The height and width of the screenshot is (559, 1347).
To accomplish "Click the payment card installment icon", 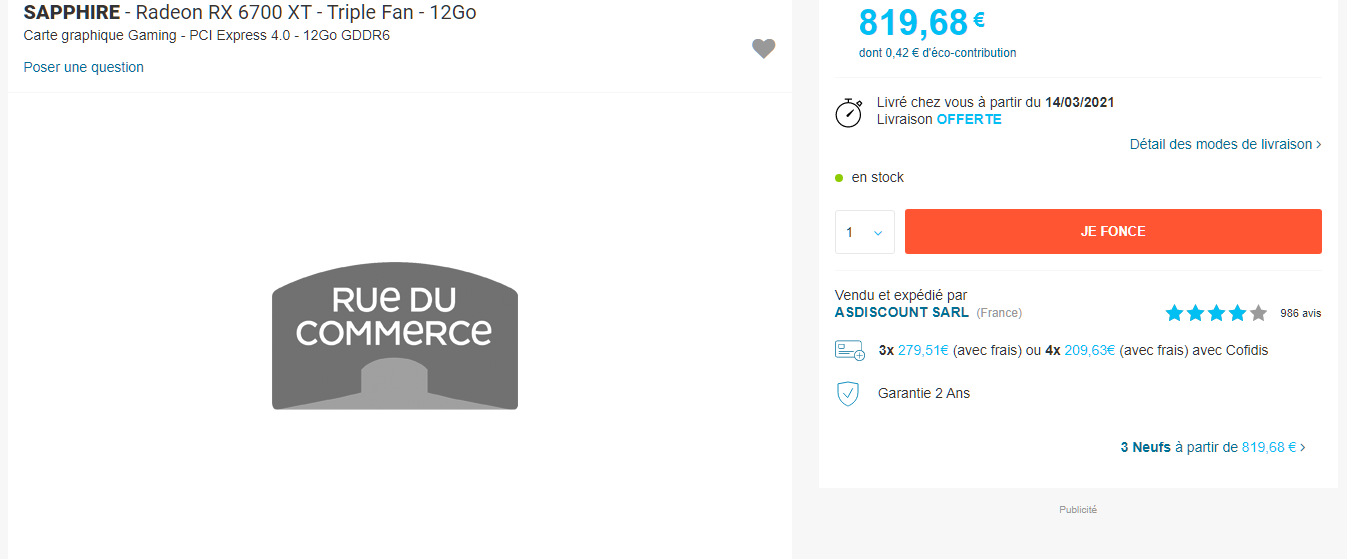I will [x=849, y=350].
